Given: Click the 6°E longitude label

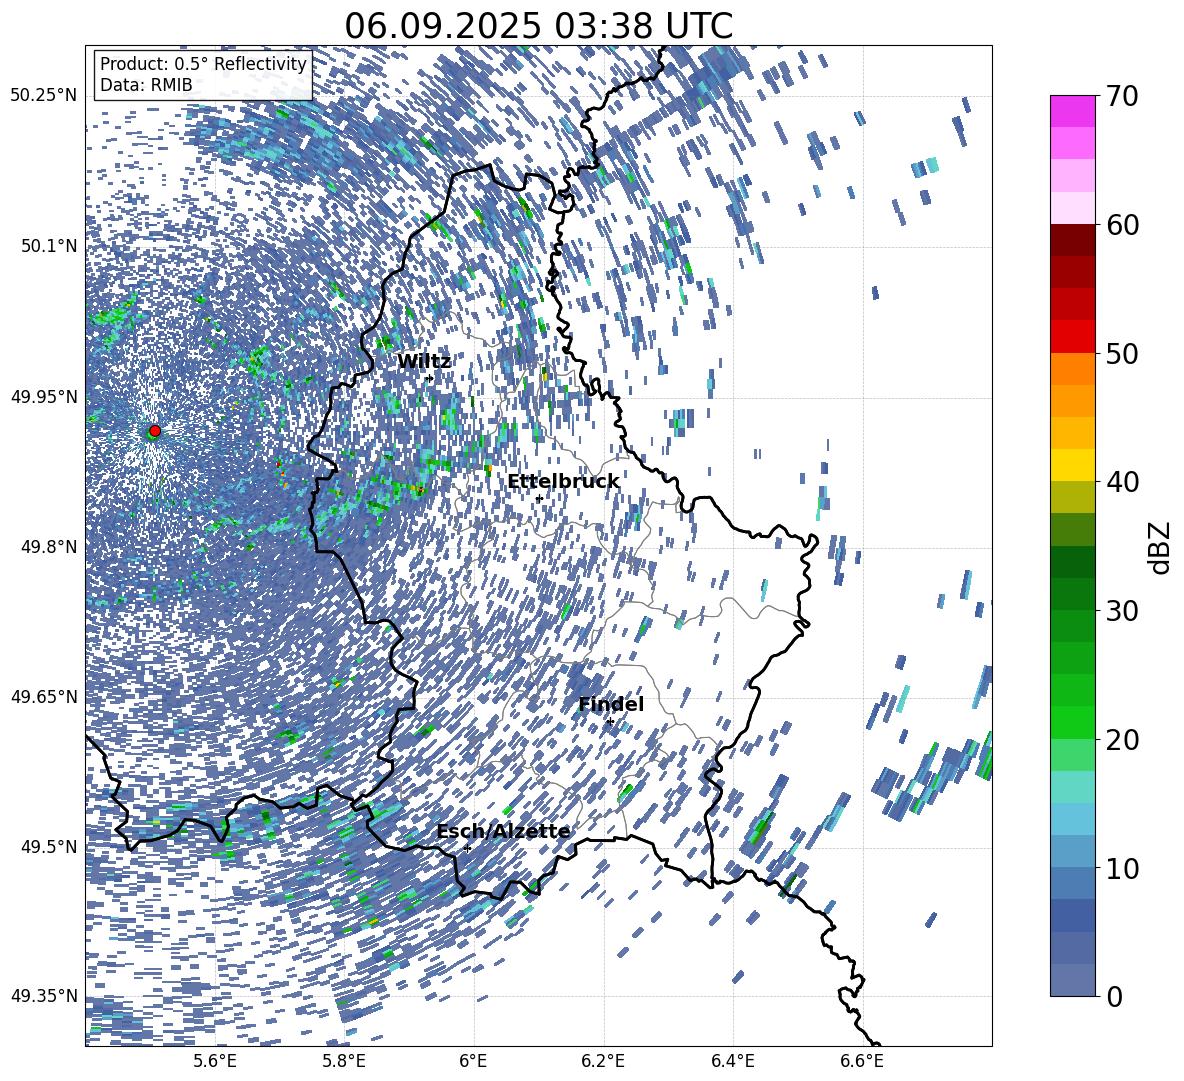Looking at the screenshot, I should pyautogui.click(x=473, y=1061).
